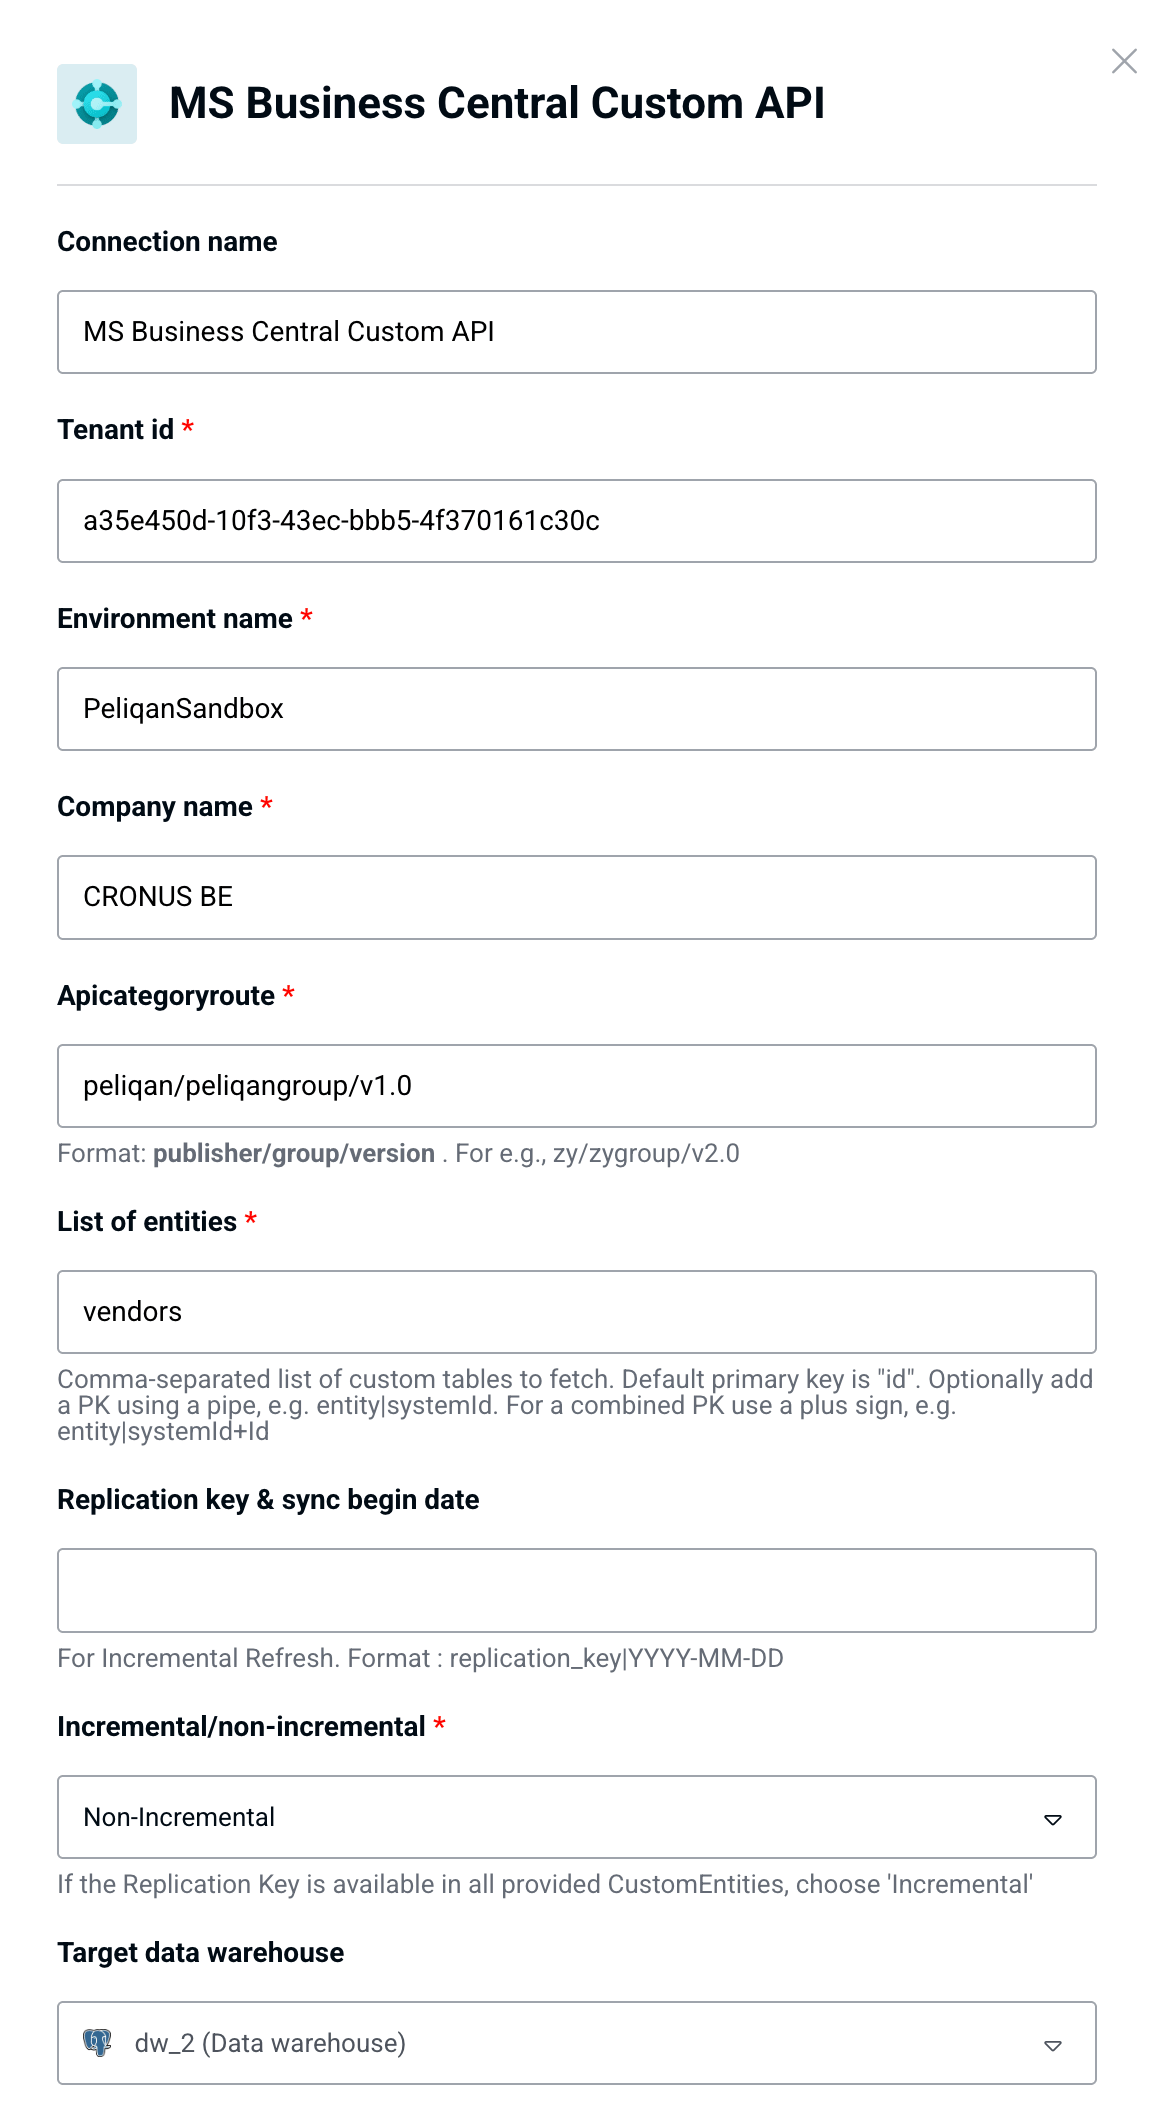Click the List of entities vendors field
The height and width of the screenshot is (2128, 1158).
tap(577, 1312)
